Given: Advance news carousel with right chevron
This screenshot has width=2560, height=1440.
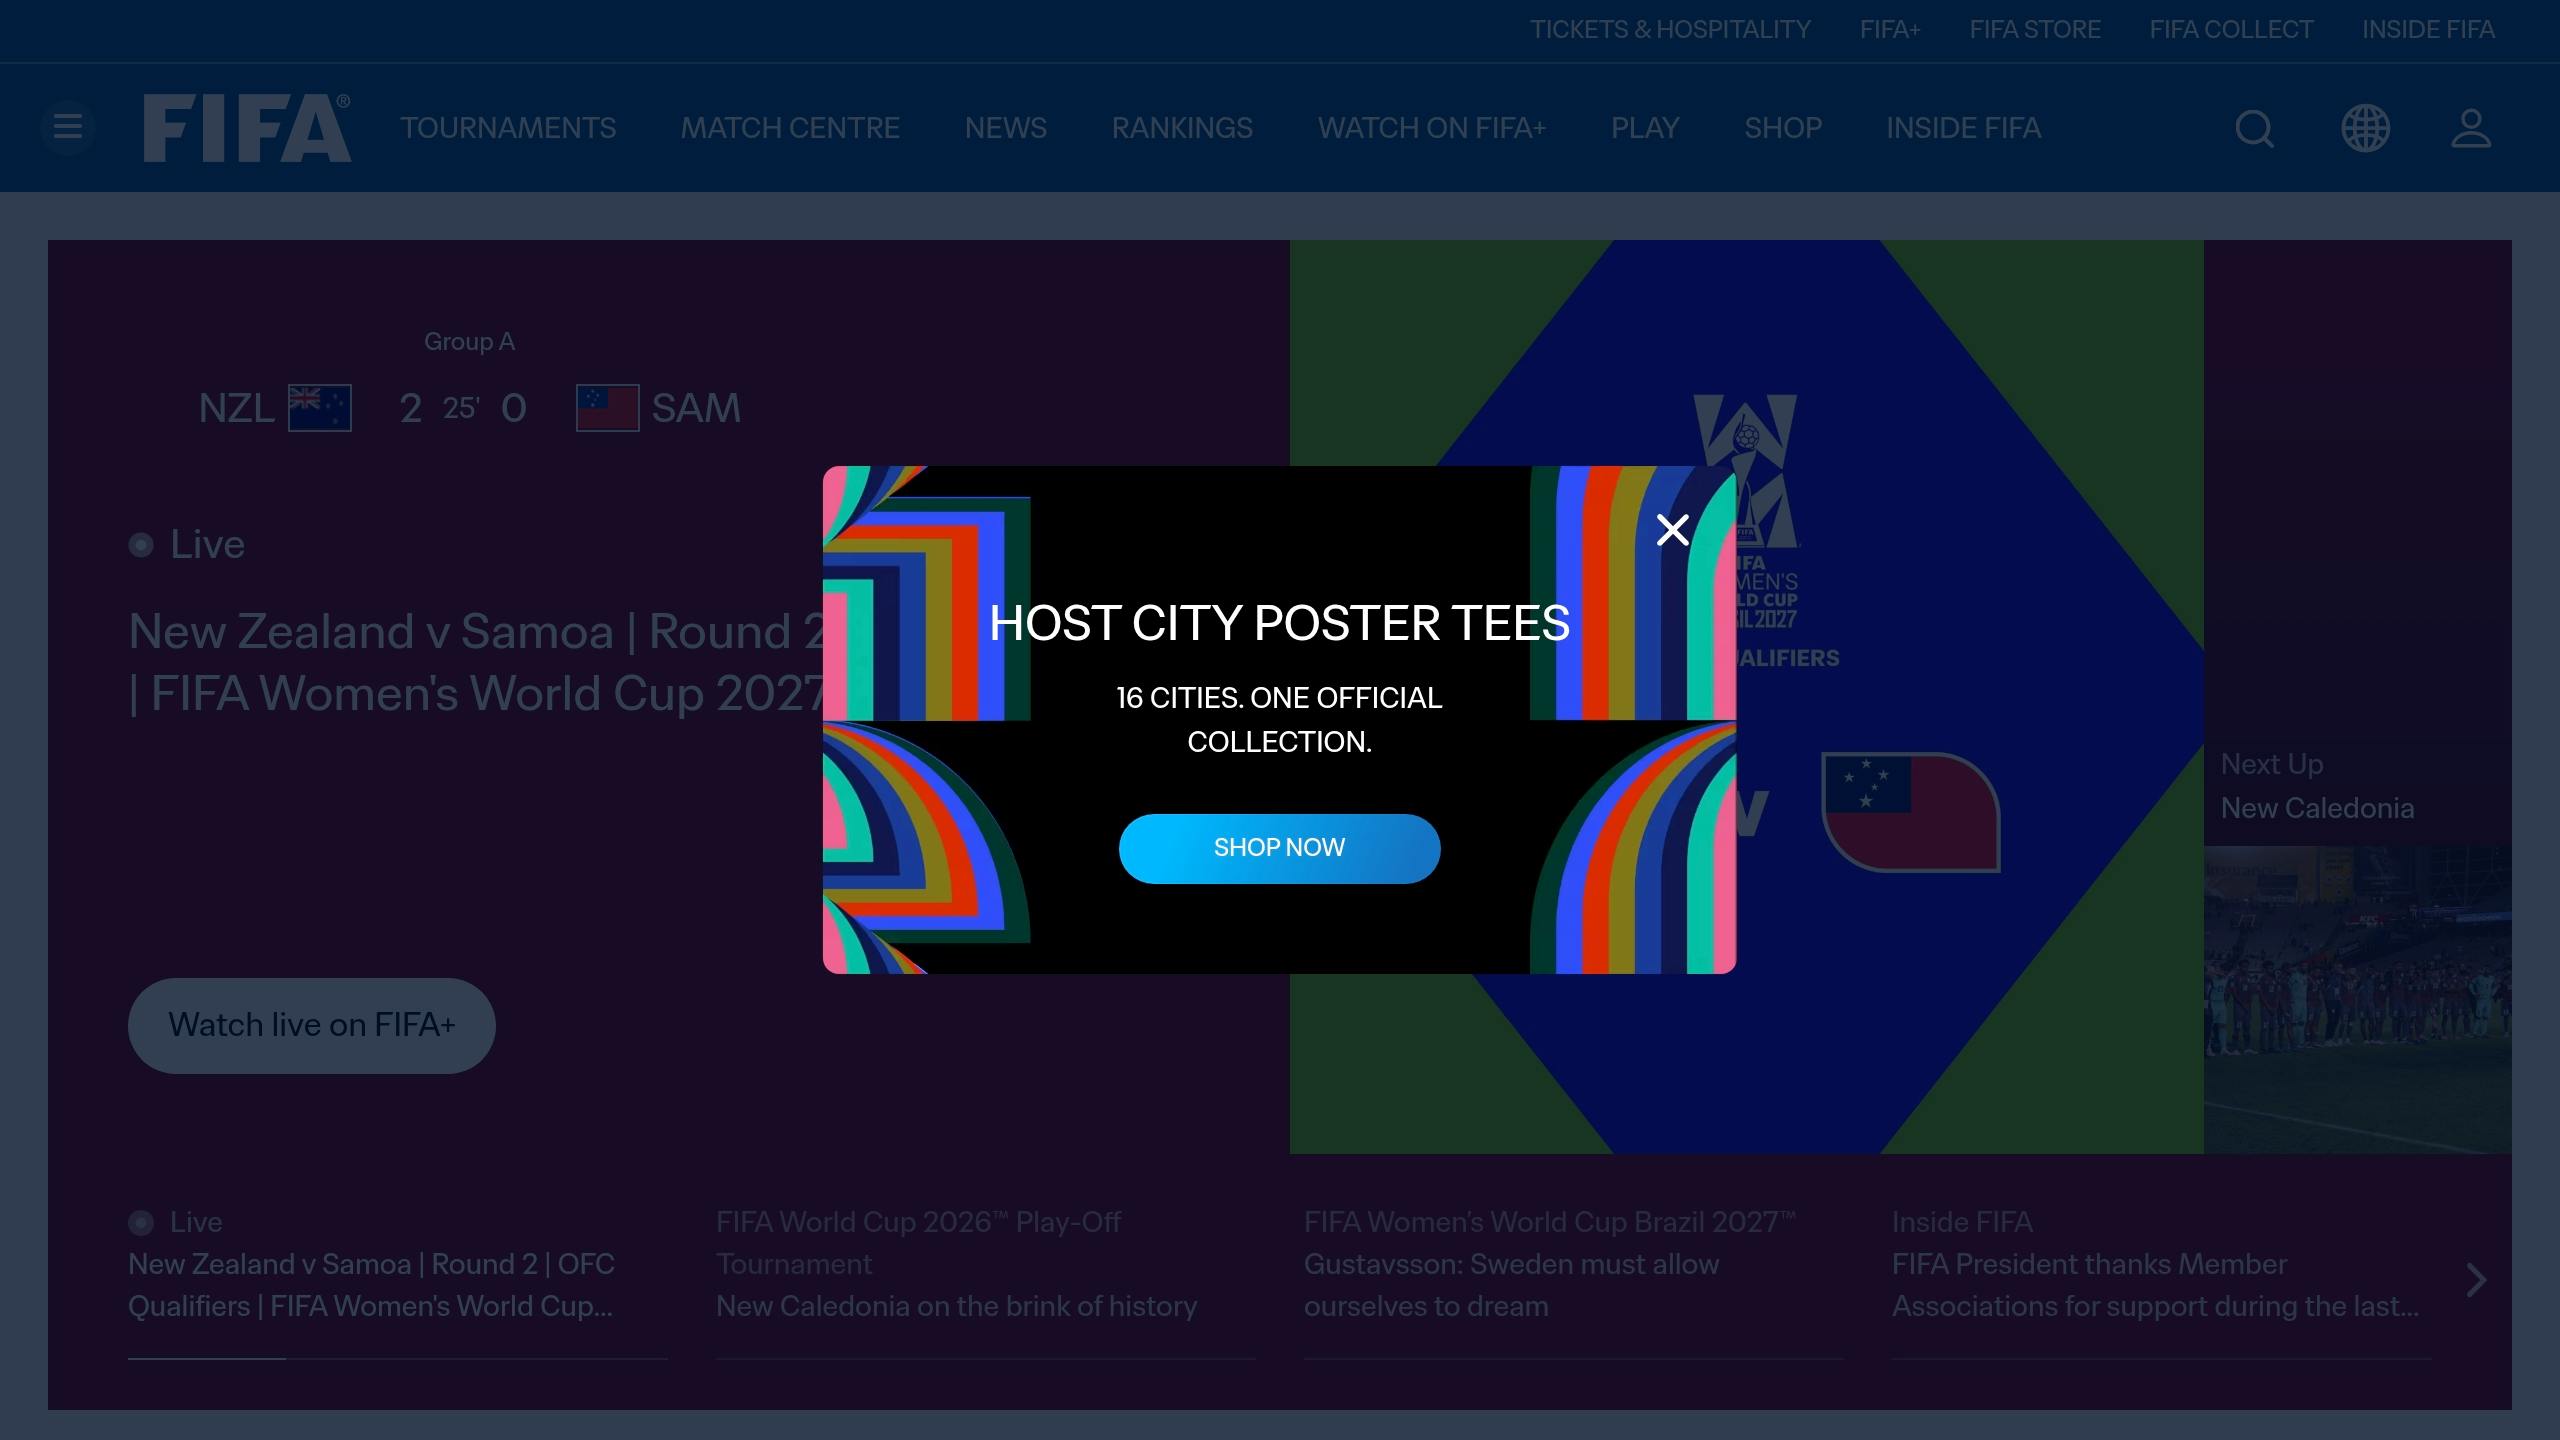Looking at the screenshot, I should 2476,1280.
